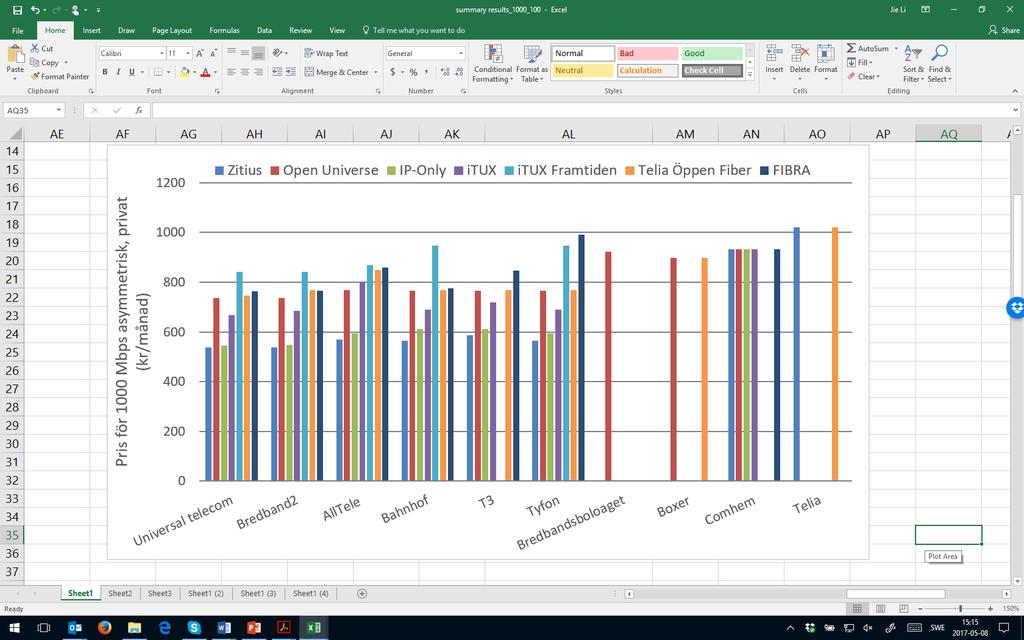Toggle align text left

[x=231, y=72]
